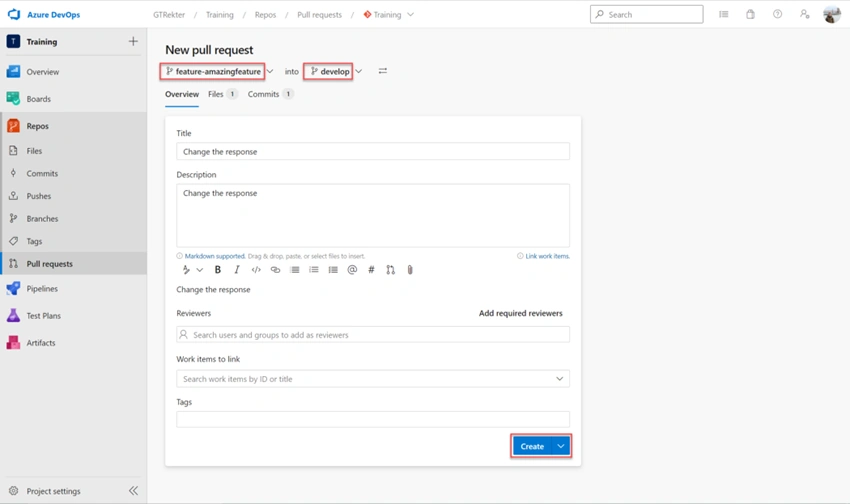The width and height of the screenshot is (850, 504).
Task: Insert code snippet in description
Action: (x=256, y=270)
